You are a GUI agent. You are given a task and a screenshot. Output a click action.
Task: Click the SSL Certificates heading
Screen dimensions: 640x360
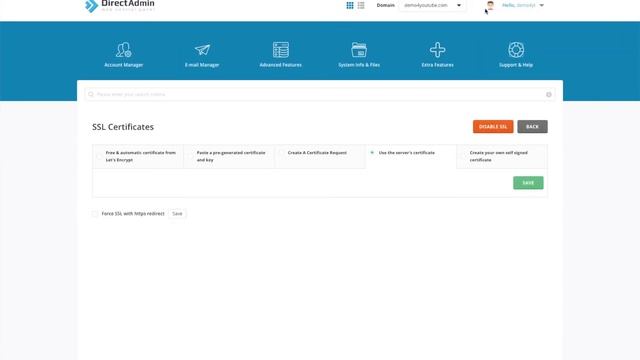[x=123, y=127]
